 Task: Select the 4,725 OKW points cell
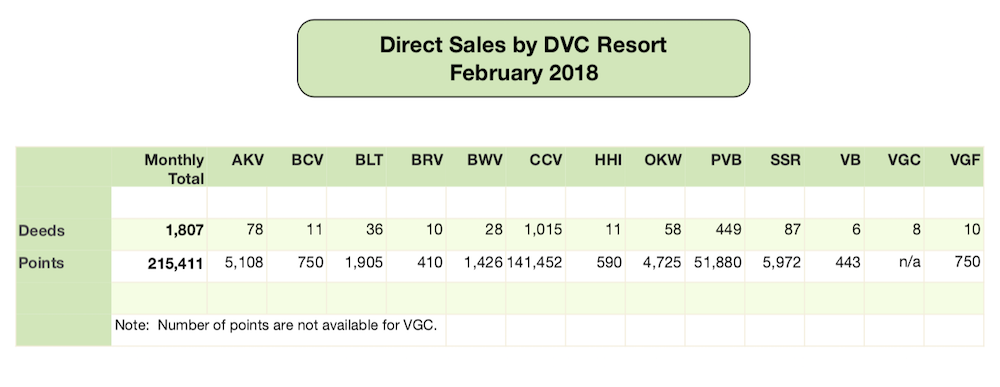coord(663,263)
